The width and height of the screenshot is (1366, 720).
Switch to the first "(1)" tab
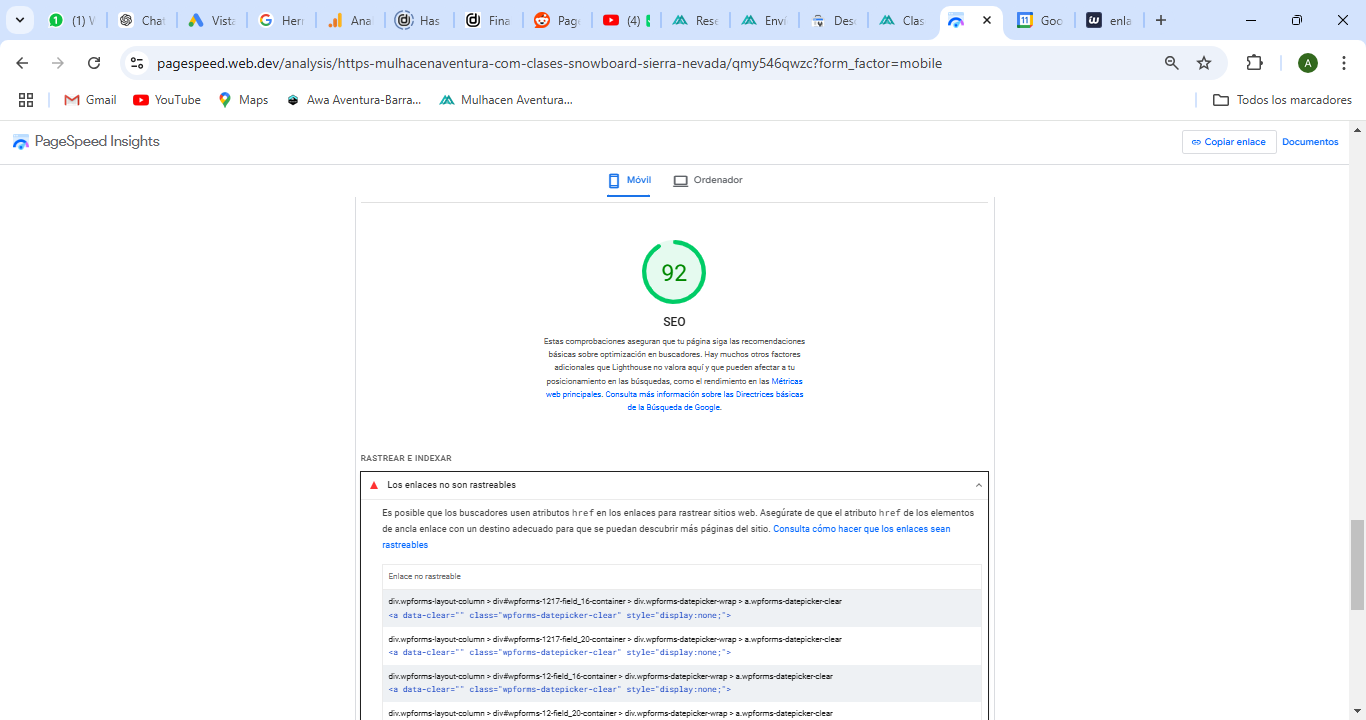tap(72, 20)
